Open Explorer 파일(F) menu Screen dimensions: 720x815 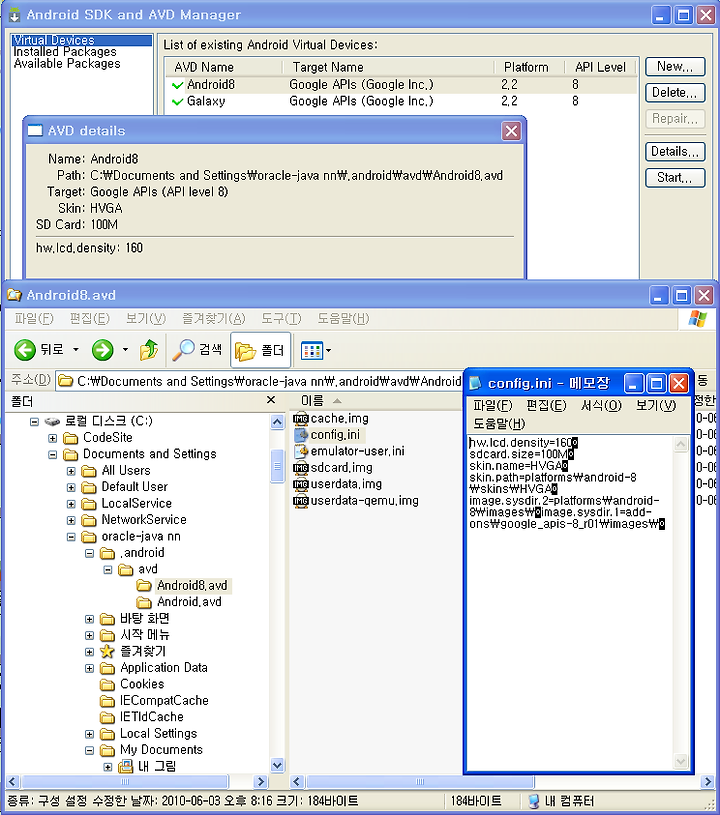(x=34, y=319)
